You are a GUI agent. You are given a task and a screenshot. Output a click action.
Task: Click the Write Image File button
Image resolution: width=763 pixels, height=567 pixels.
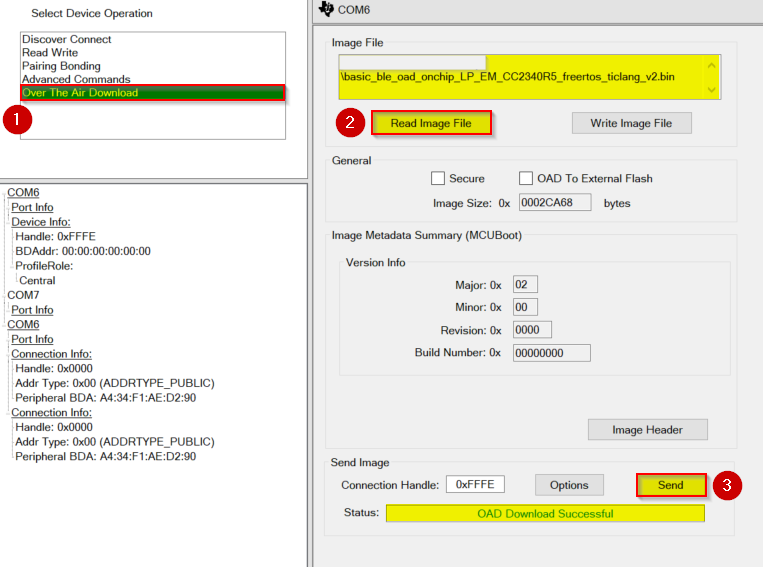pos(631,123)
